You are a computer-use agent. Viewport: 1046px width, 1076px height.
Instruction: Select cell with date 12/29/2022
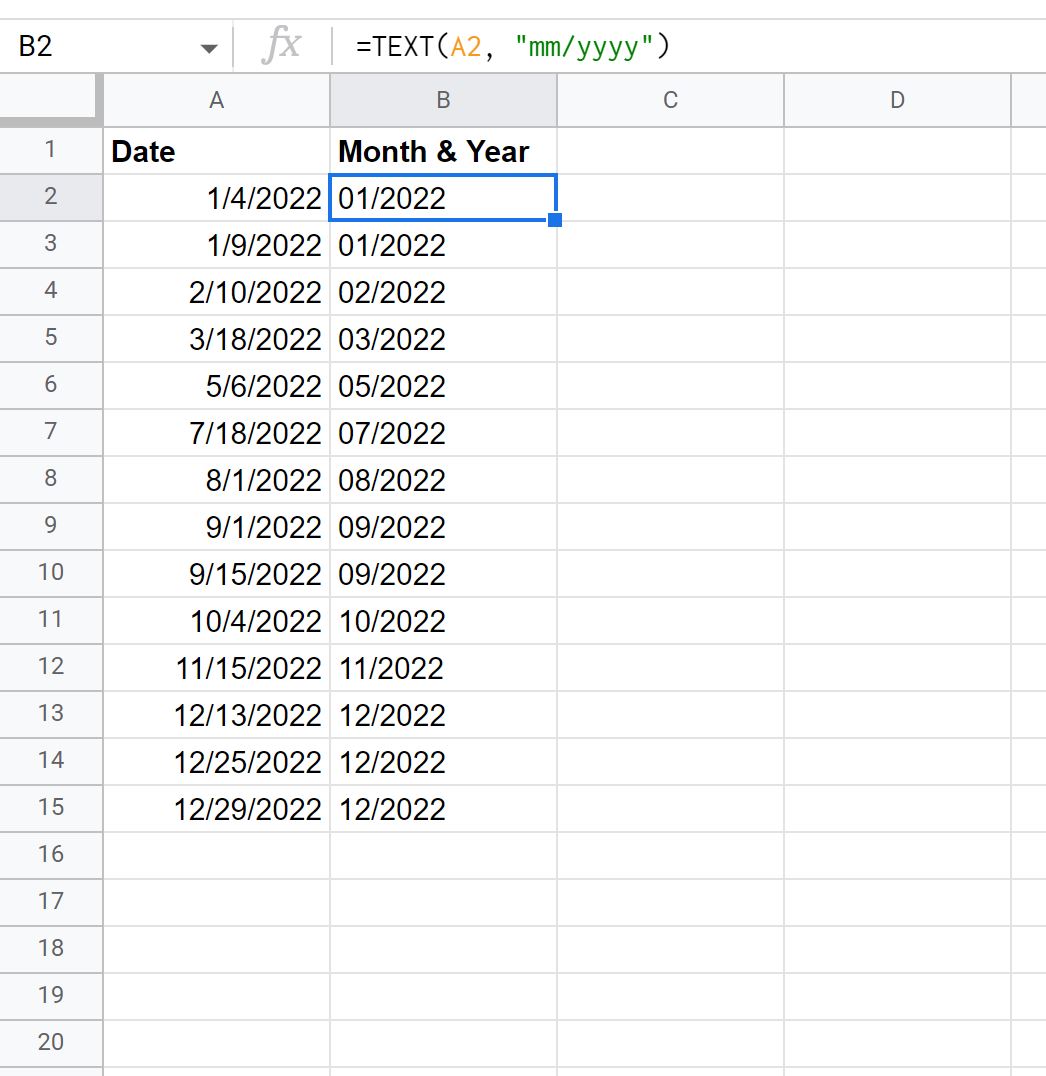[x=216, y=809]
